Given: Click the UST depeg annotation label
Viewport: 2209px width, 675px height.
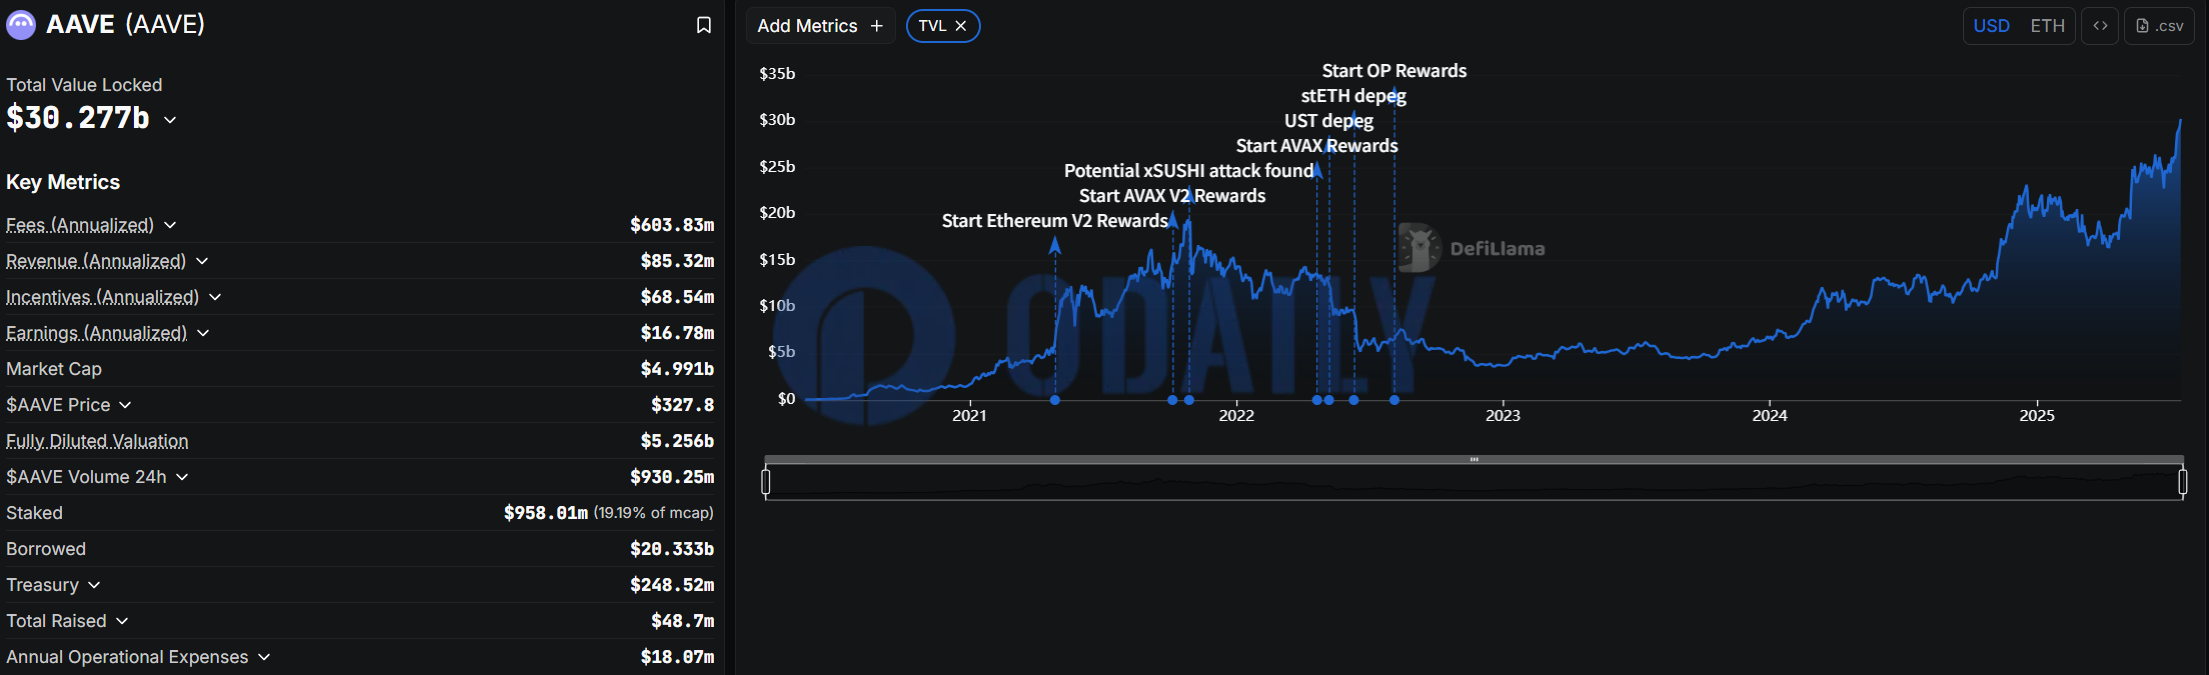Looking at the screenshot, I should pyautogui.click(x=1329, y=121).
